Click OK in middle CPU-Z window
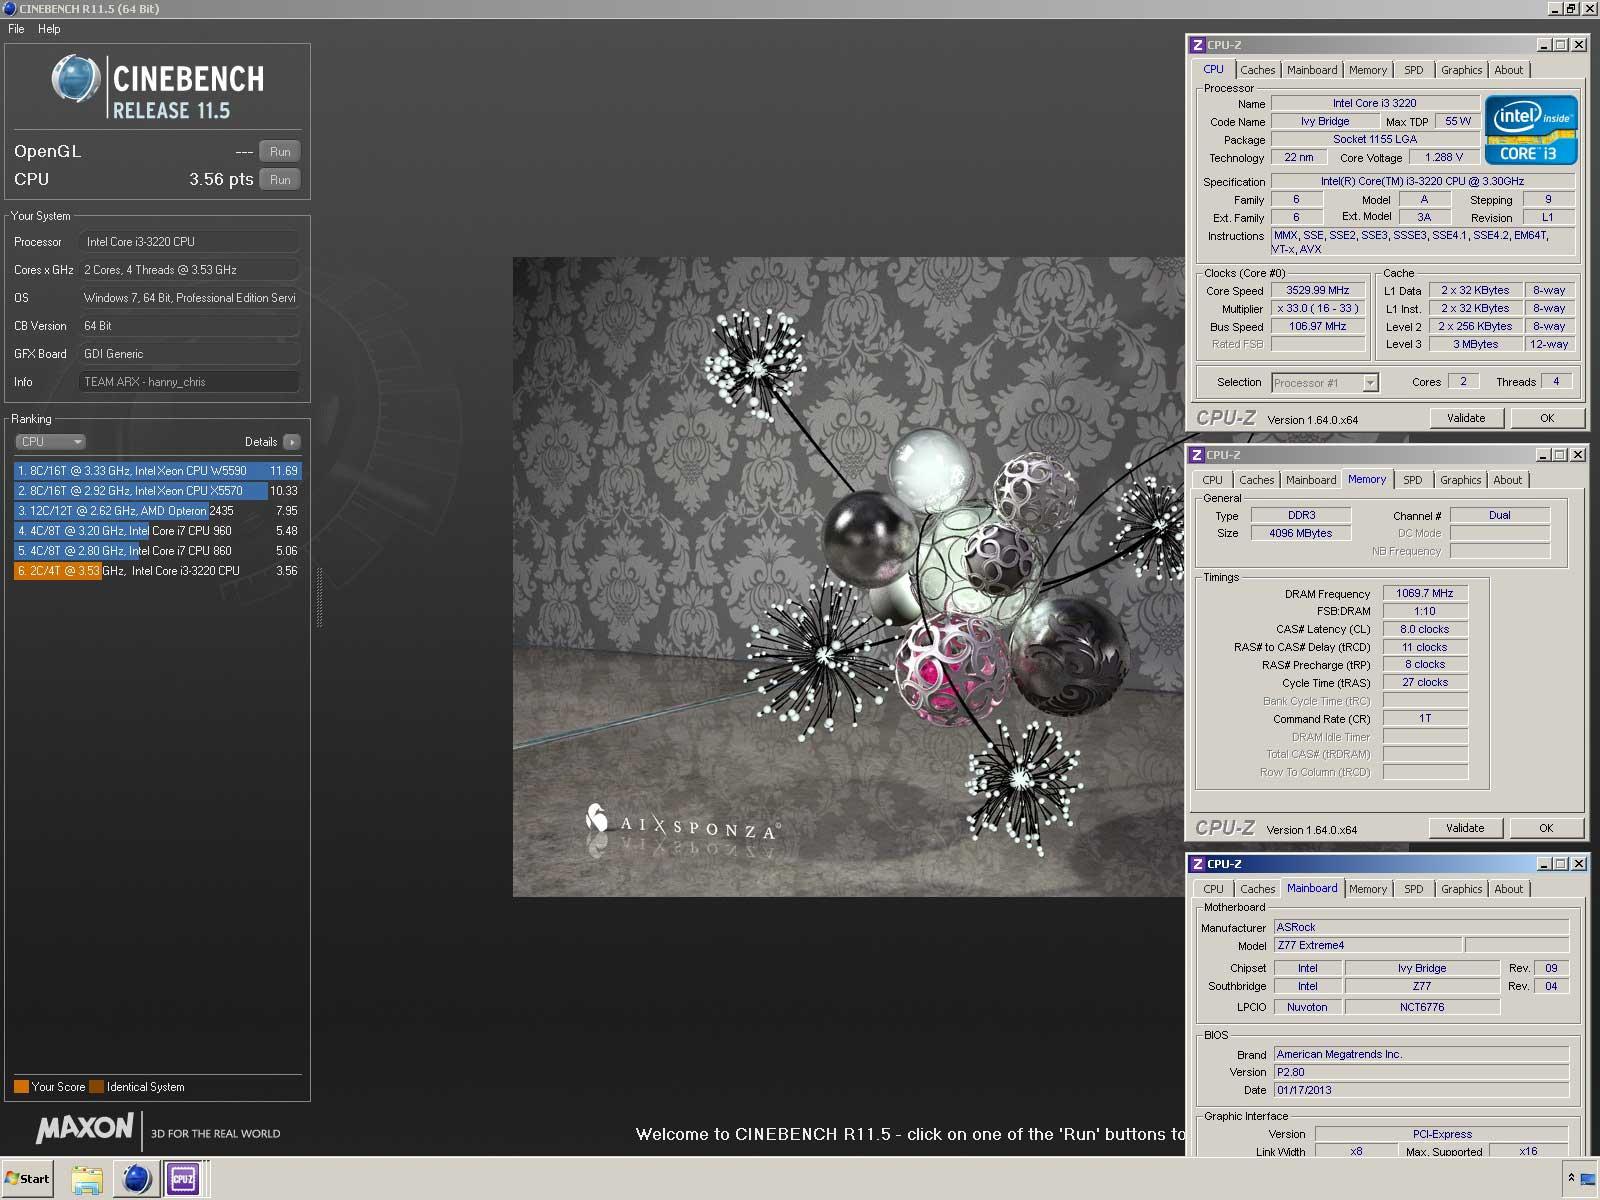This screenshot has height=1200, width=1600. pos(1546,828)
